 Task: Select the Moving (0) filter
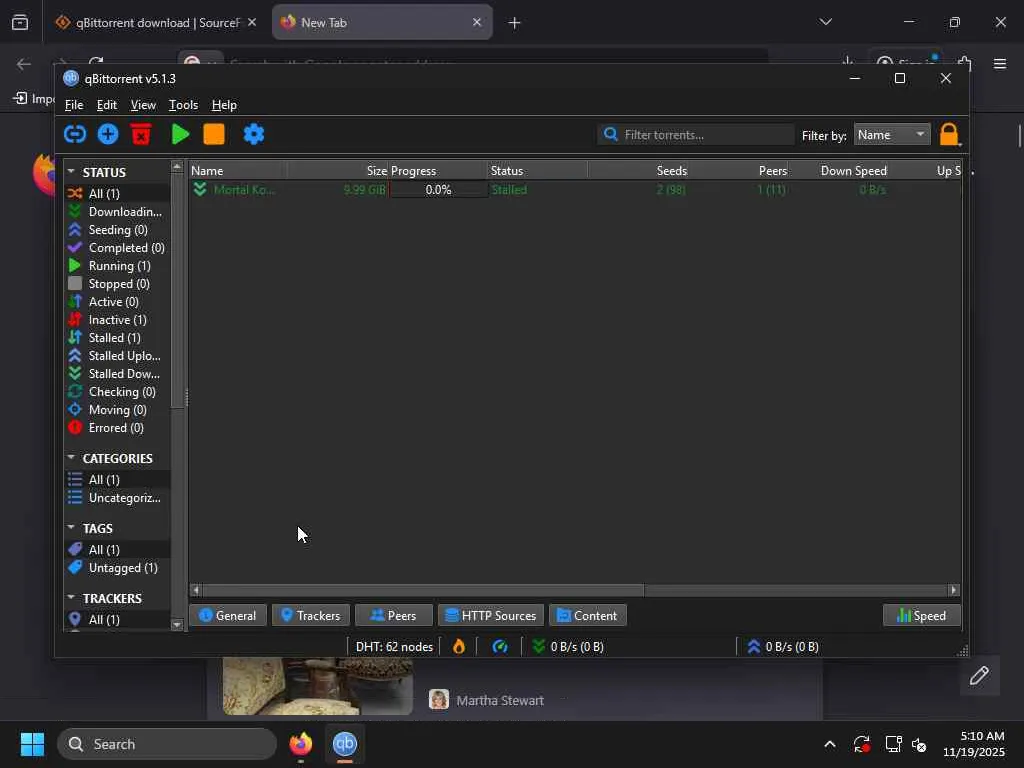[118, 409]
